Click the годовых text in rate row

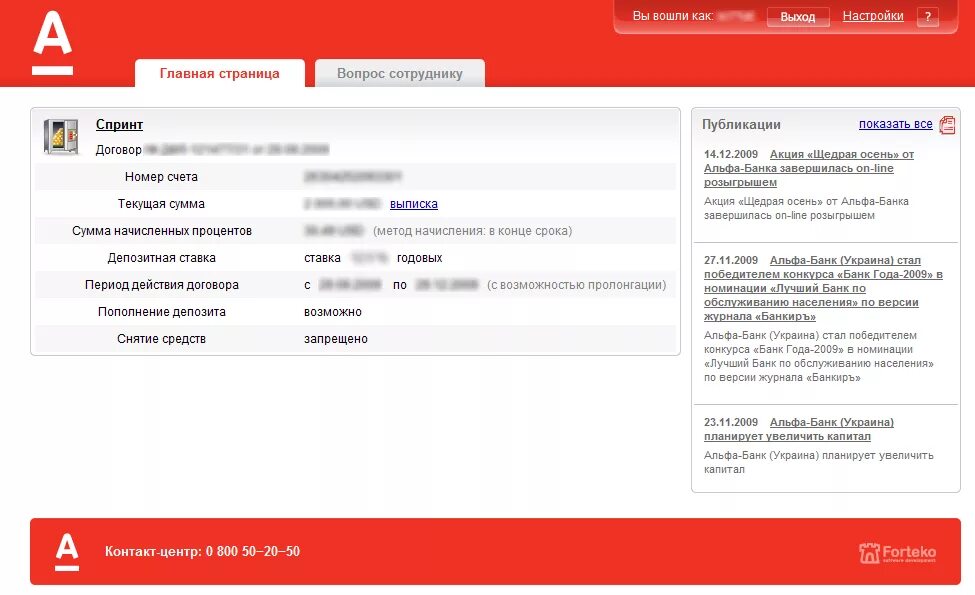tap(420, 258)
